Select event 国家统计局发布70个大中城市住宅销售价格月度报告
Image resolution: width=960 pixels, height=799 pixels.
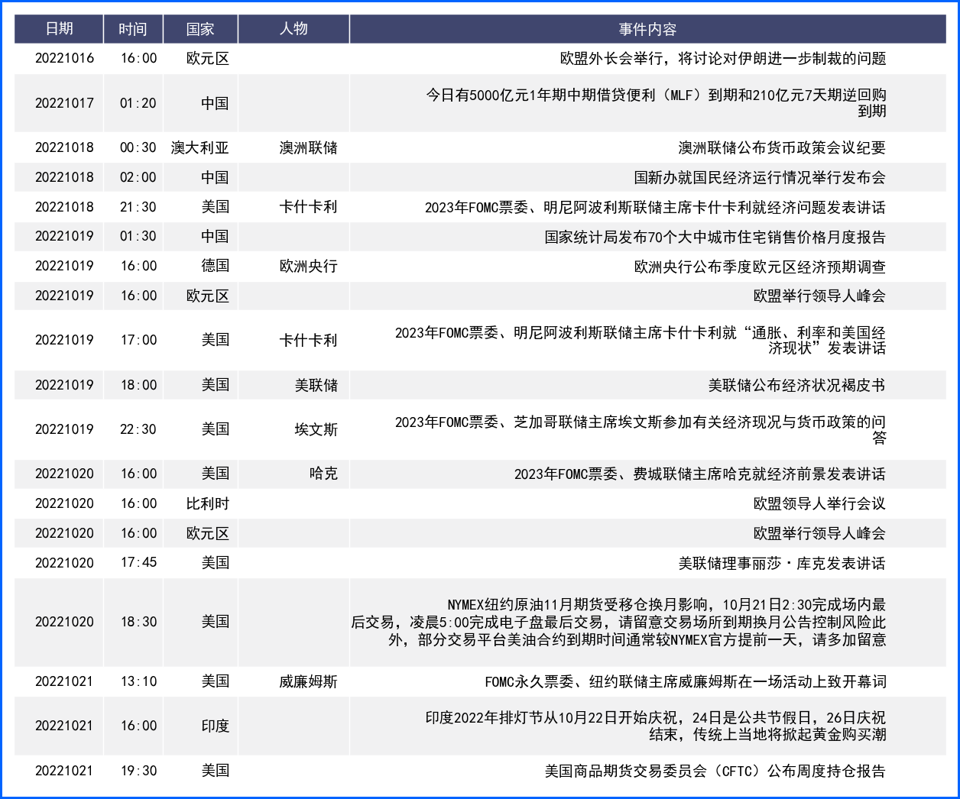(714, 237)
